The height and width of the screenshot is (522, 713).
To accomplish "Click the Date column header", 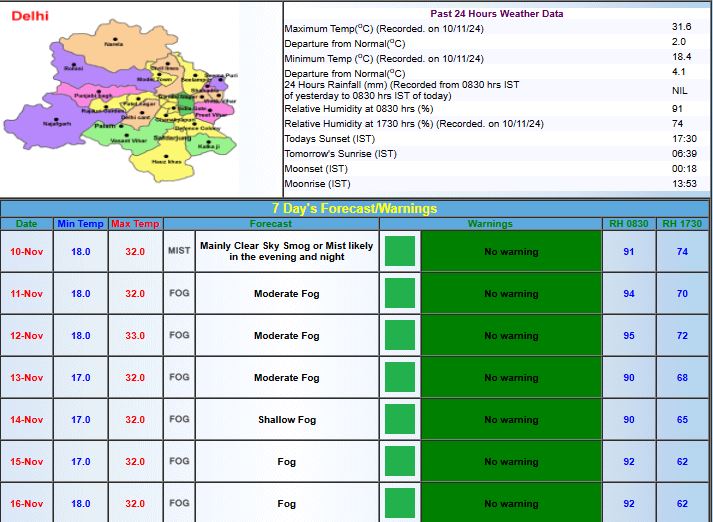I will click(26, 224).
